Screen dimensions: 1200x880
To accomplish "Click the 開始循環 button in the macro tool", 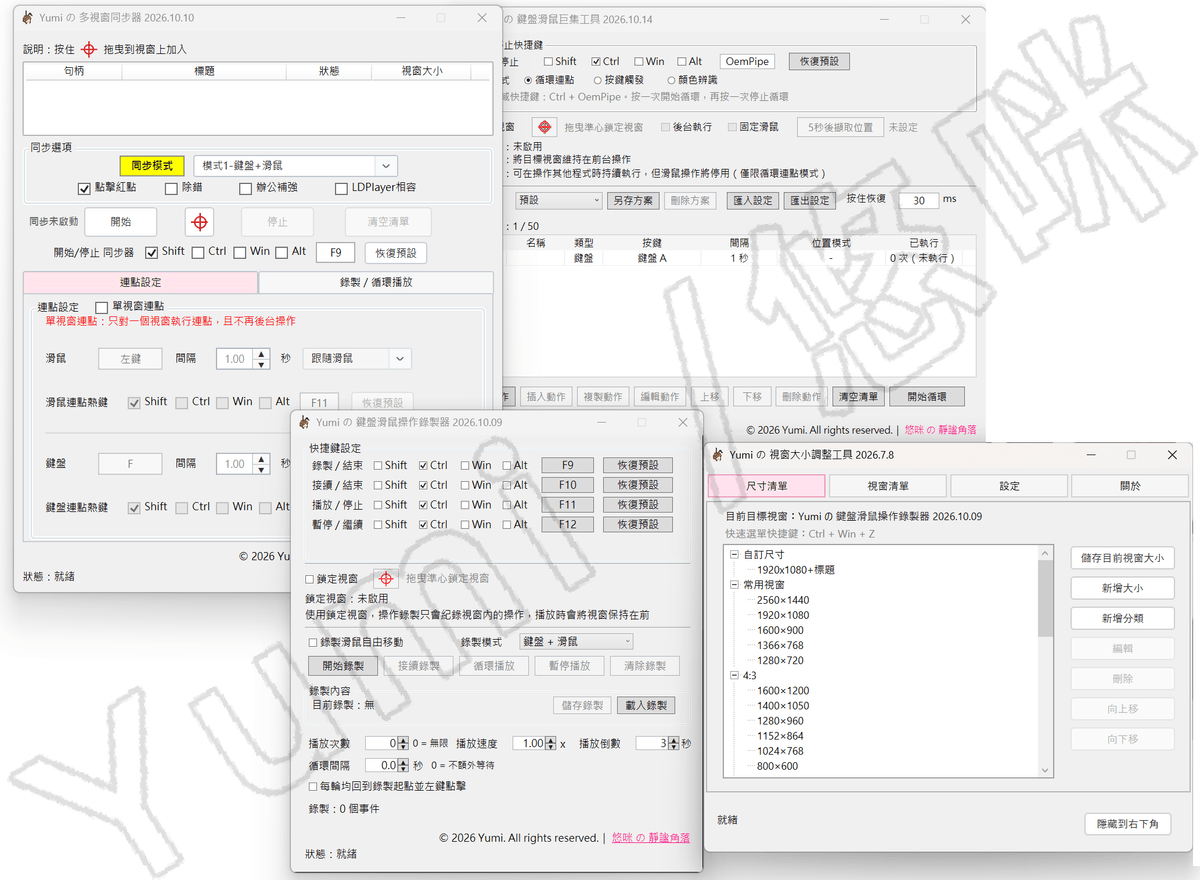I will click(x=926, y=397).
